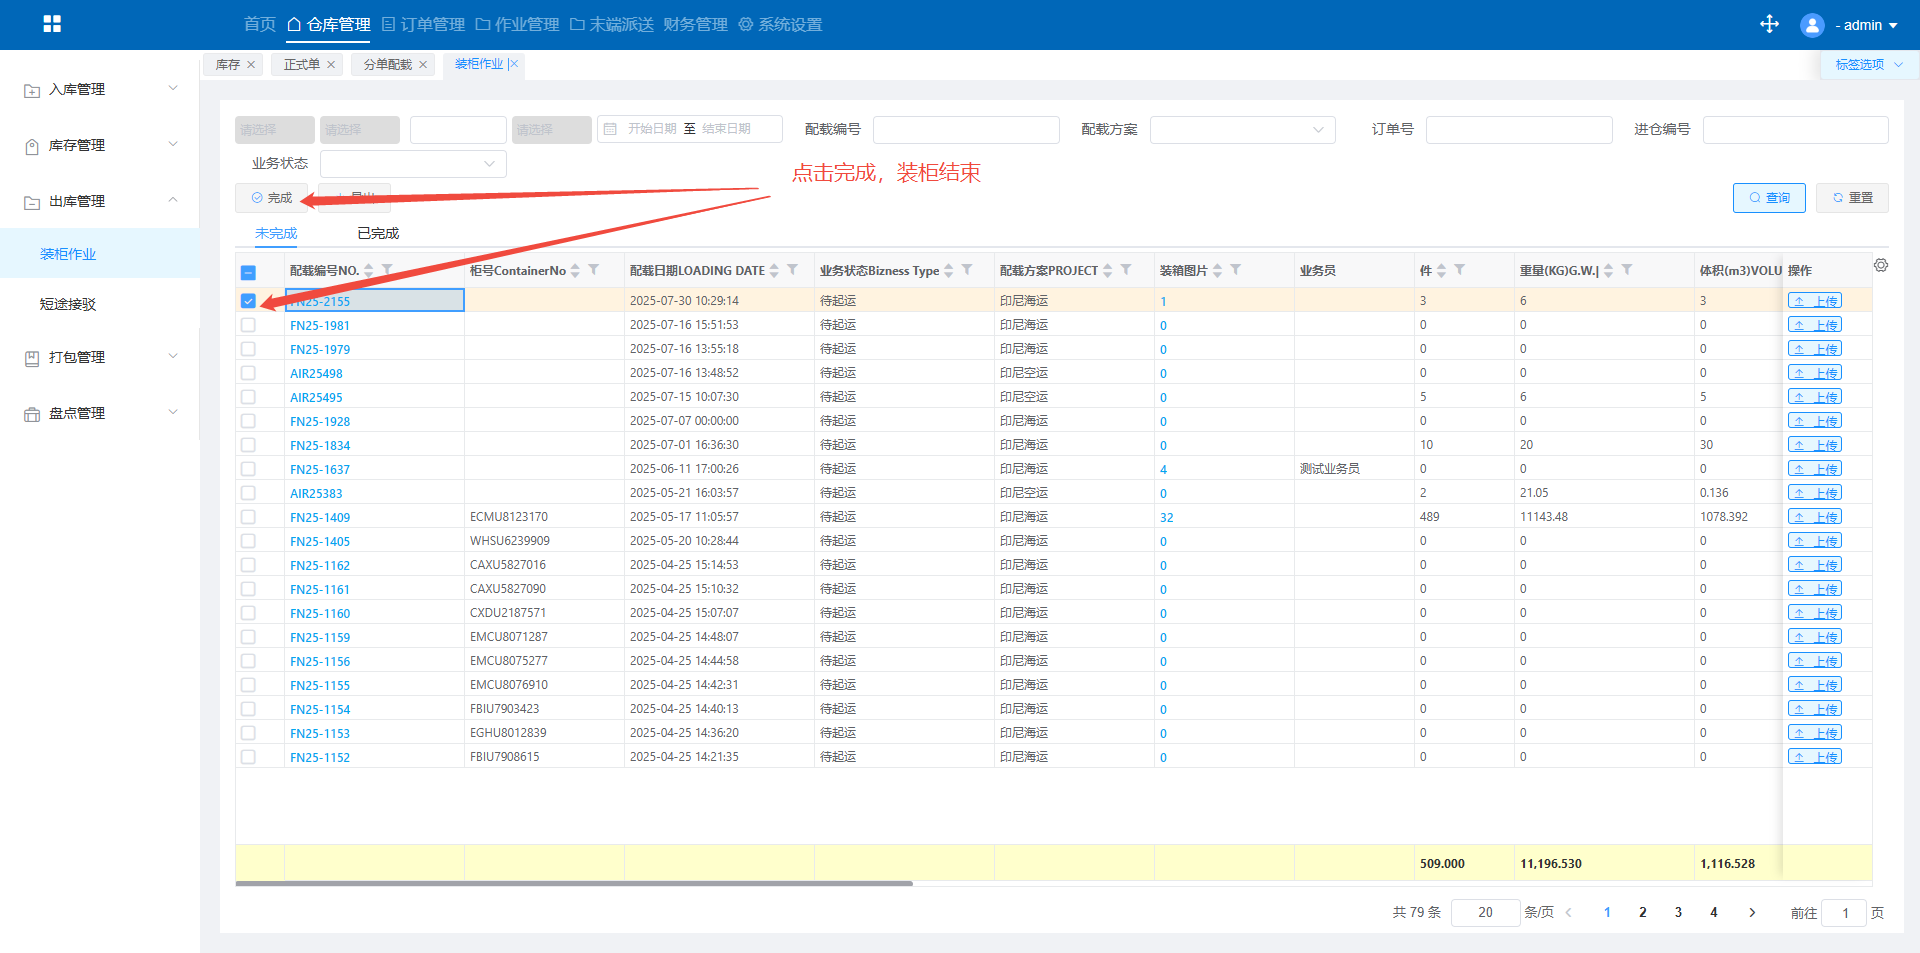
Task: Uncheck the FN25-2155 row checkbox
Action: [248, 301]
